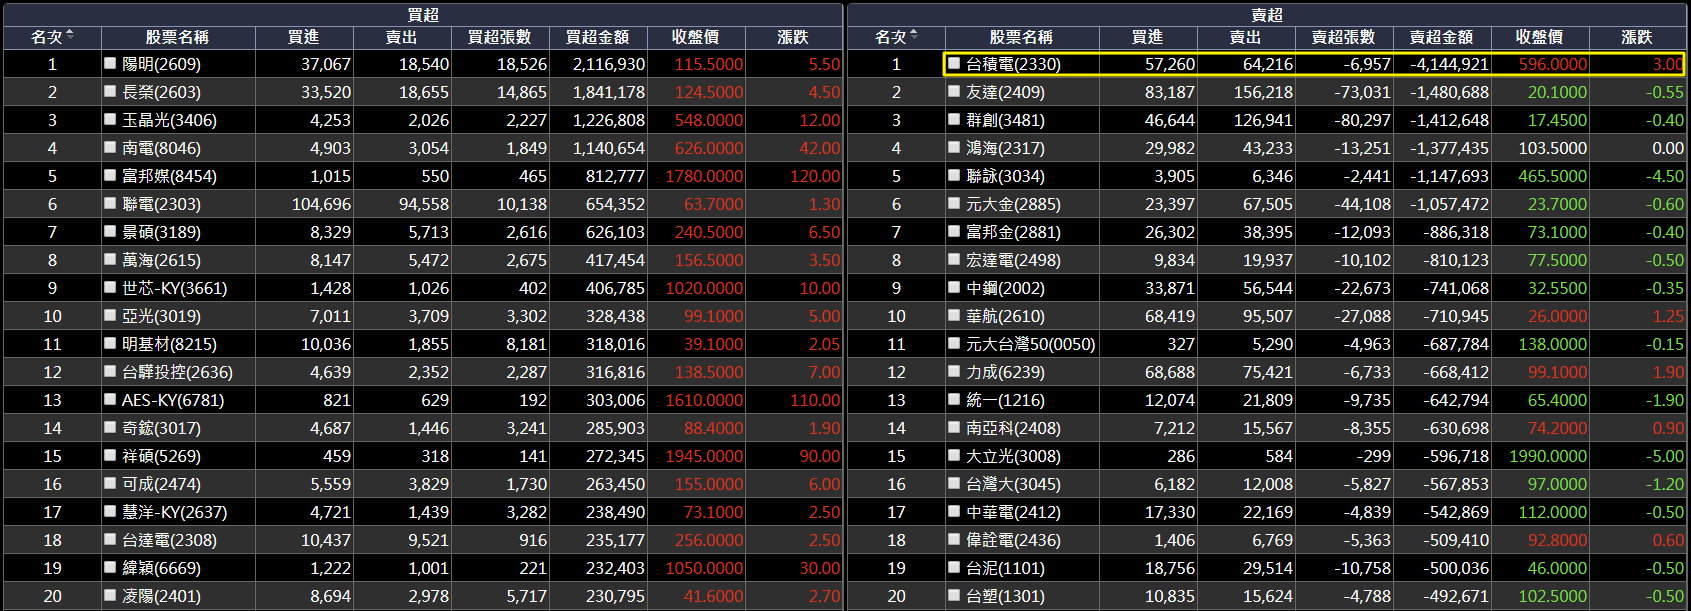Tick the checkbox for 台積電(2330)
This screenshot has height=611, width=1691.
954,63
